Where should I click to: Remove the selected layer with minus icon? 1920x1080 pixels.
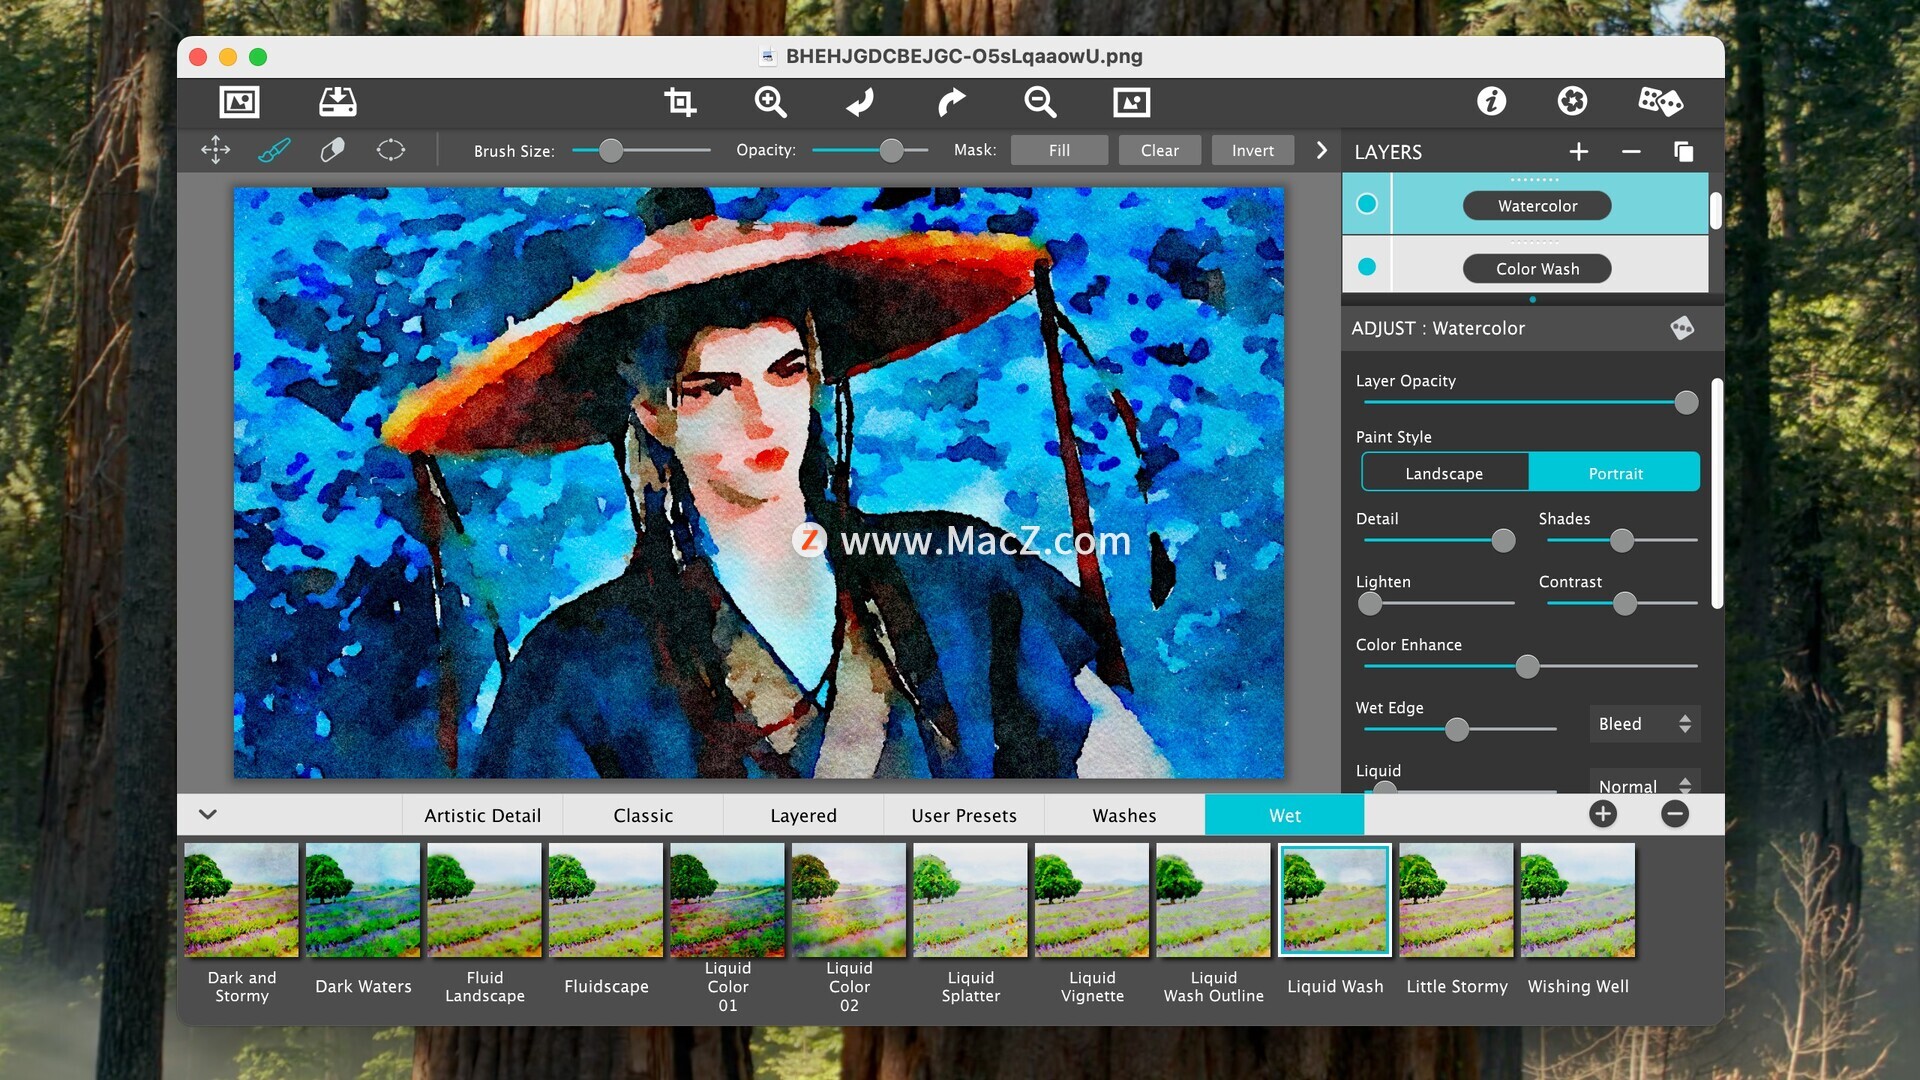(1631, 151)
